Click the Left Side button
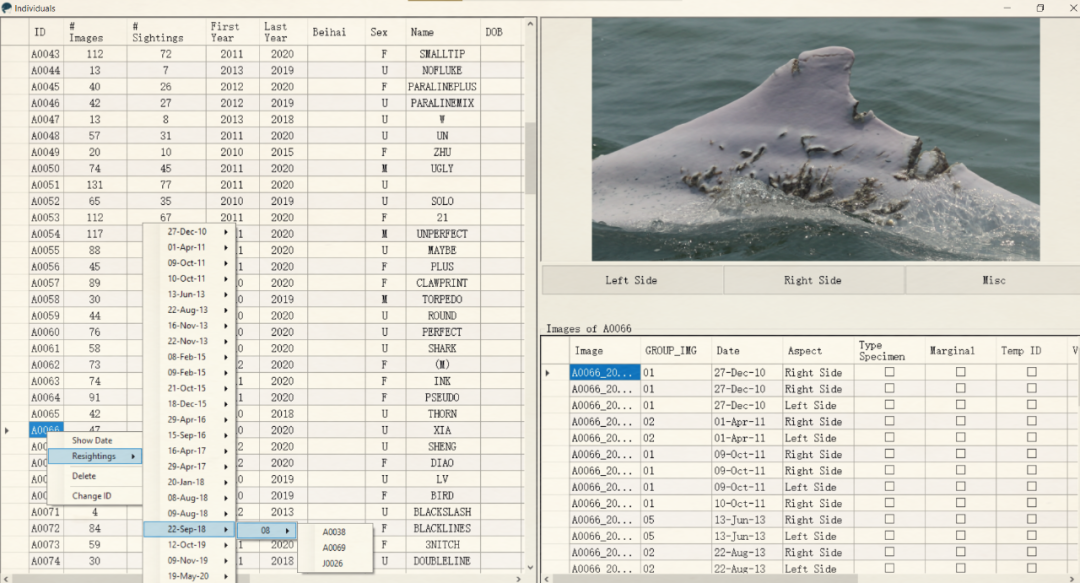This screenshot has height=583, width=1080. 631,281
